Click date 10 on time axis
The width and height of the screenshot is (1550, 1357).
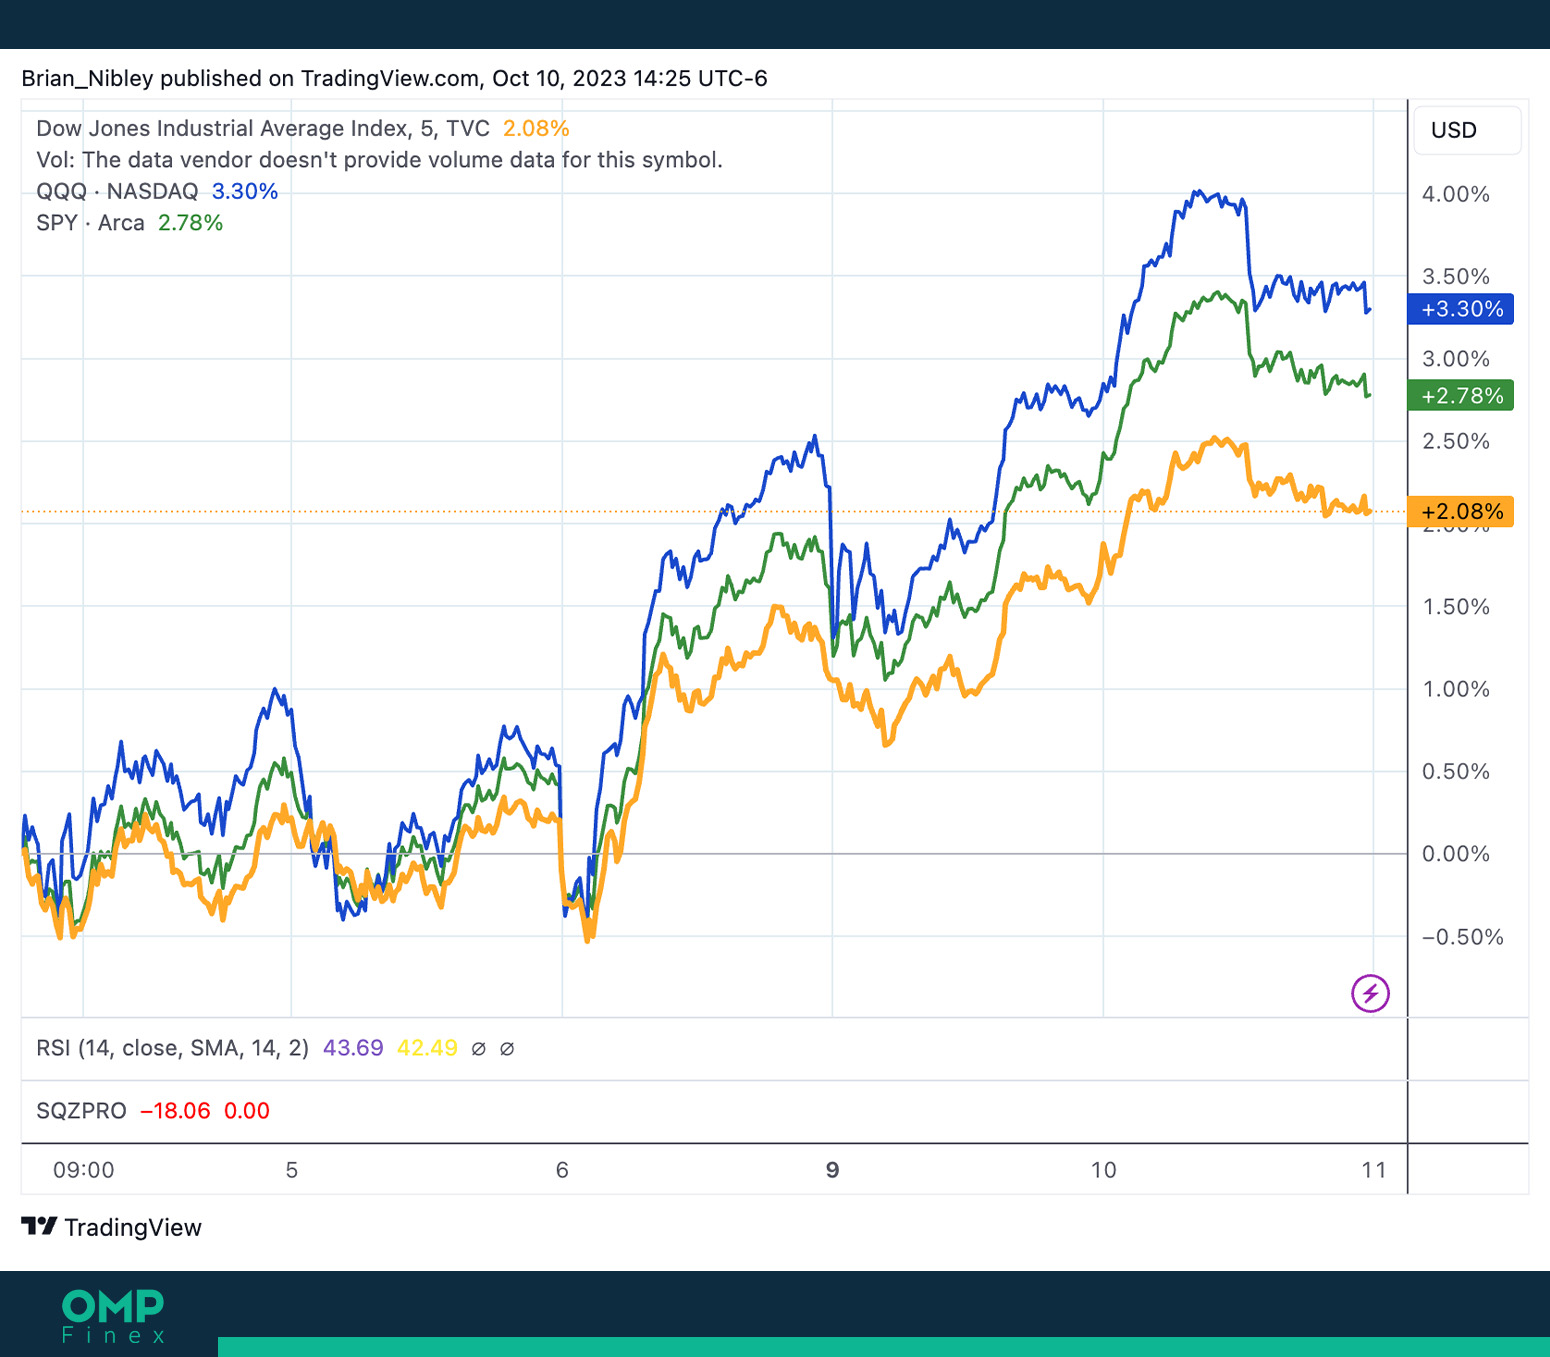pos(1103,1170)
